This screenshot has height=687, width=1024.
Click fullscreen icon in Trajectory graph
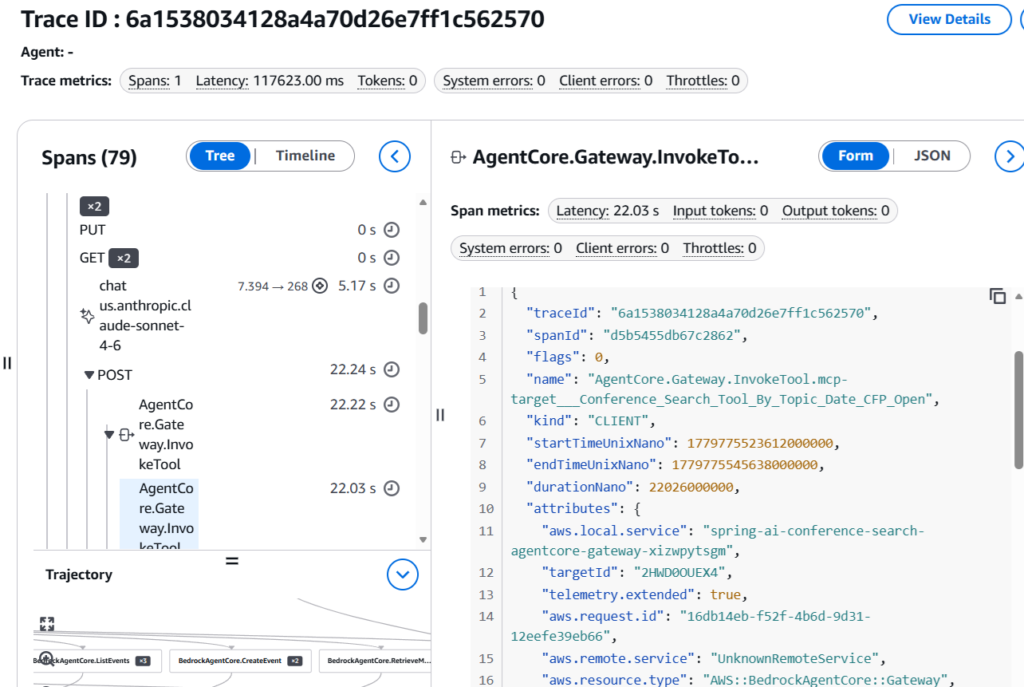[47, 624]
